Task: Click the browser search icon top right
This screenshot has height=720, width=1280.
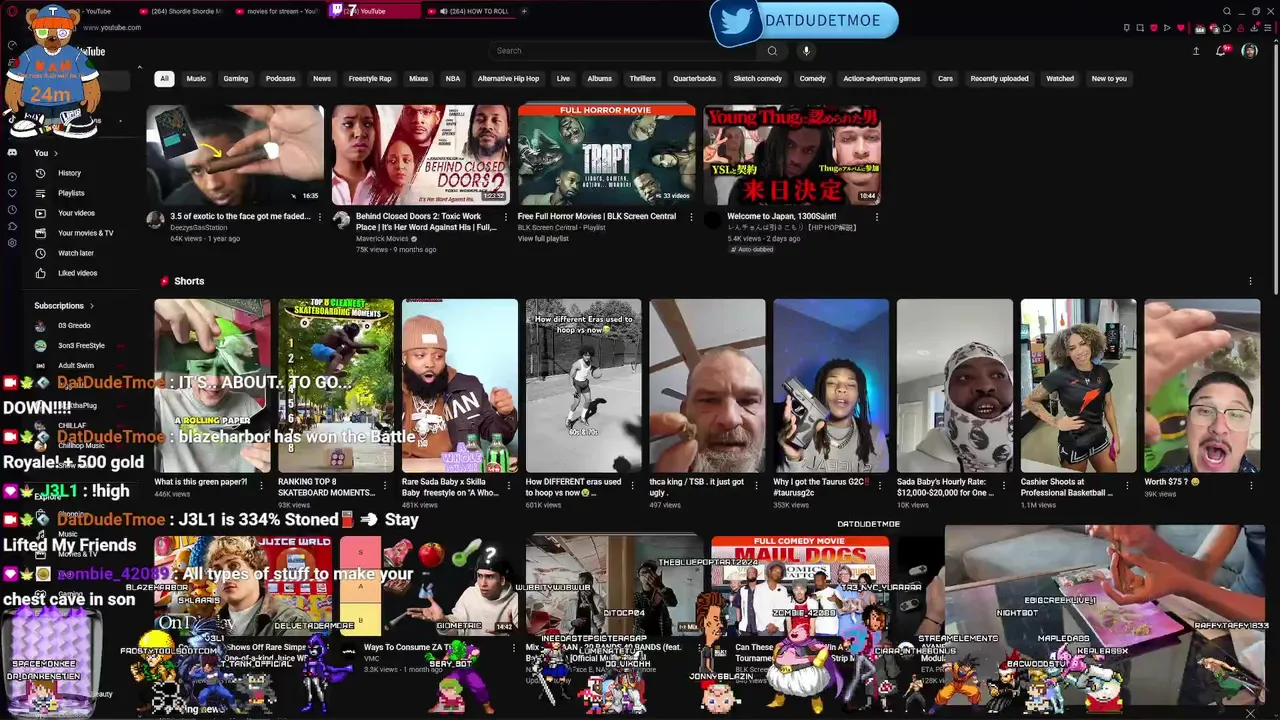Action: pos(1227,12)
